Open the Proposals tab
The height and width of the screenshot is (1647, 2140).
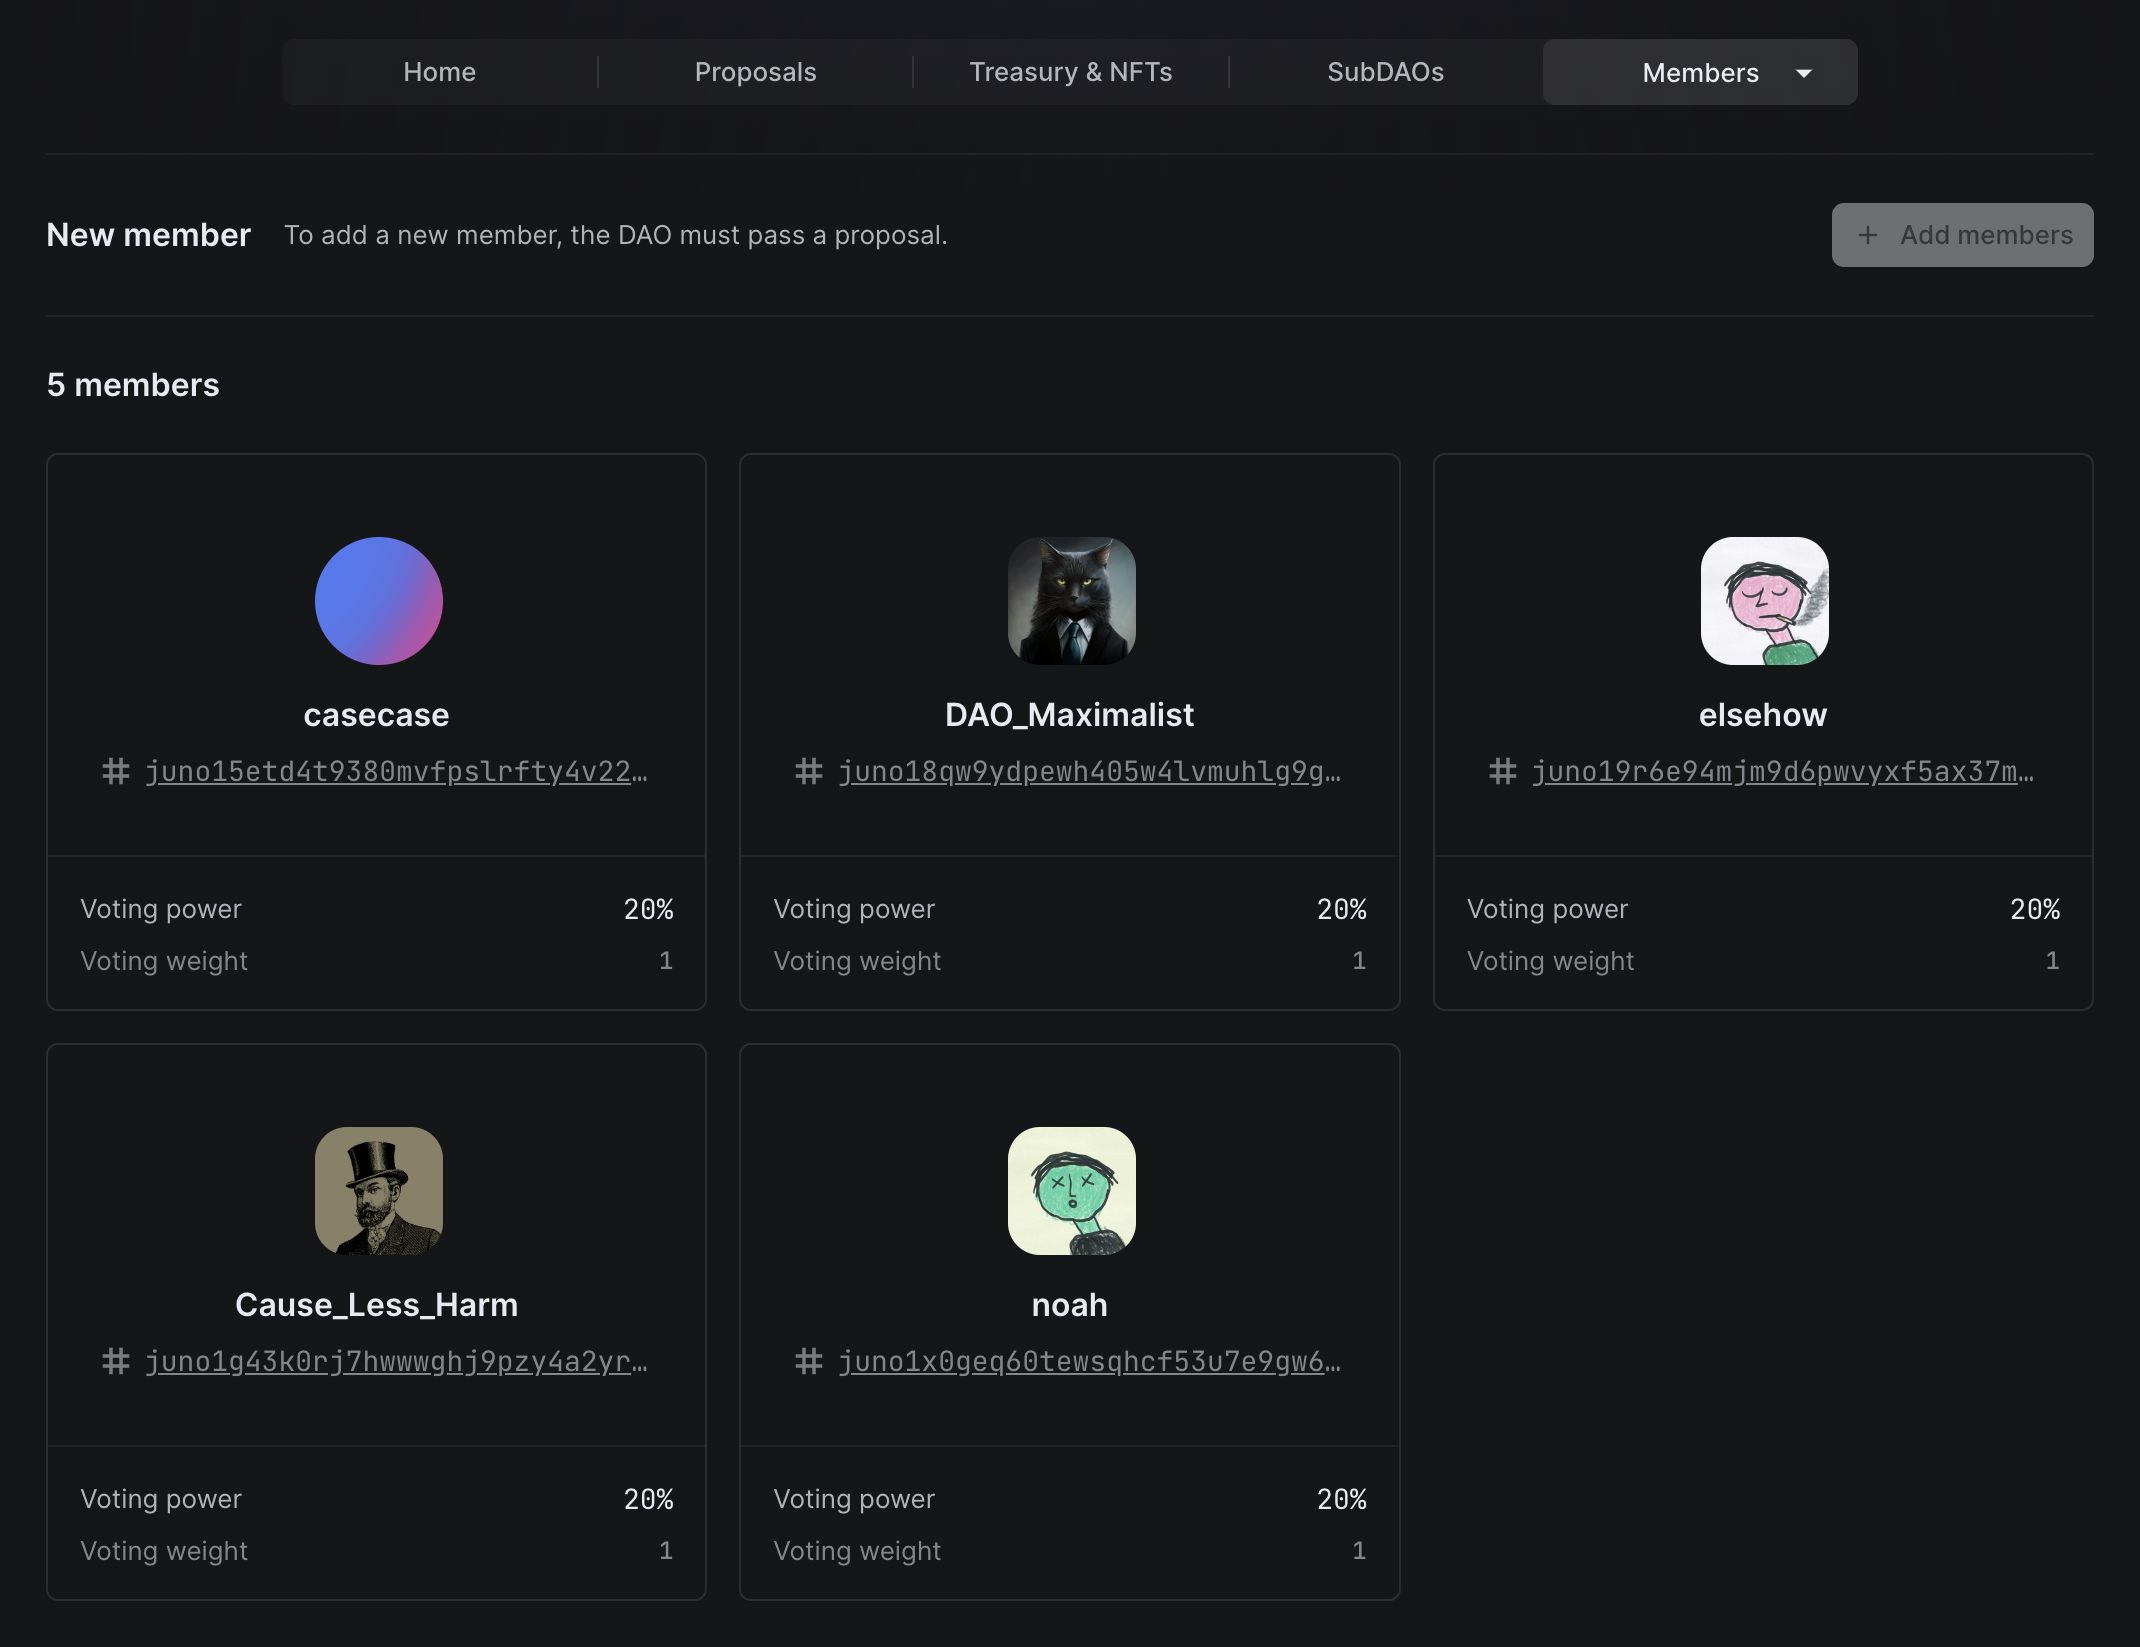coord(755,72)
